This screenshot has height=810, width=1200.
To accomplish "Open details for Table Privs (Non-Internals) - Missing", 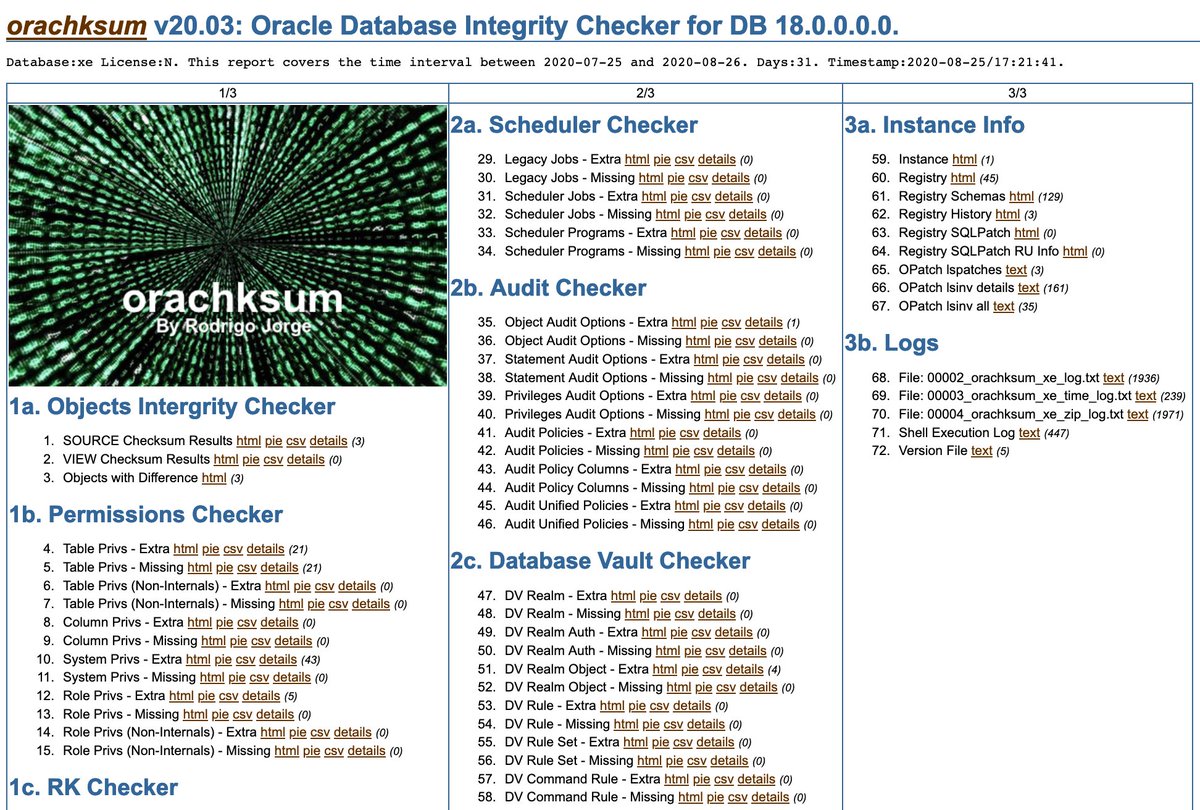I will point(371,603).
